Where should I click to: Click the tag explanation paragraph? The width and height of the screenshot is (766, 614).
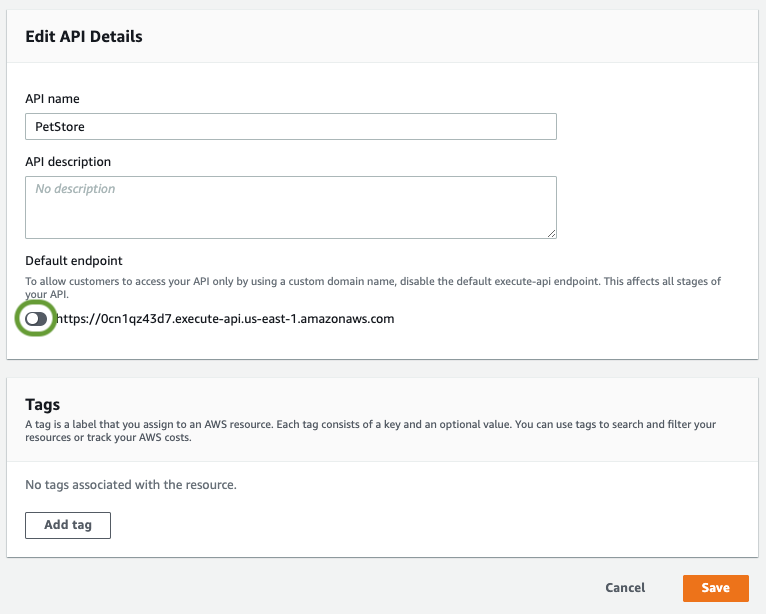[370, 430]
